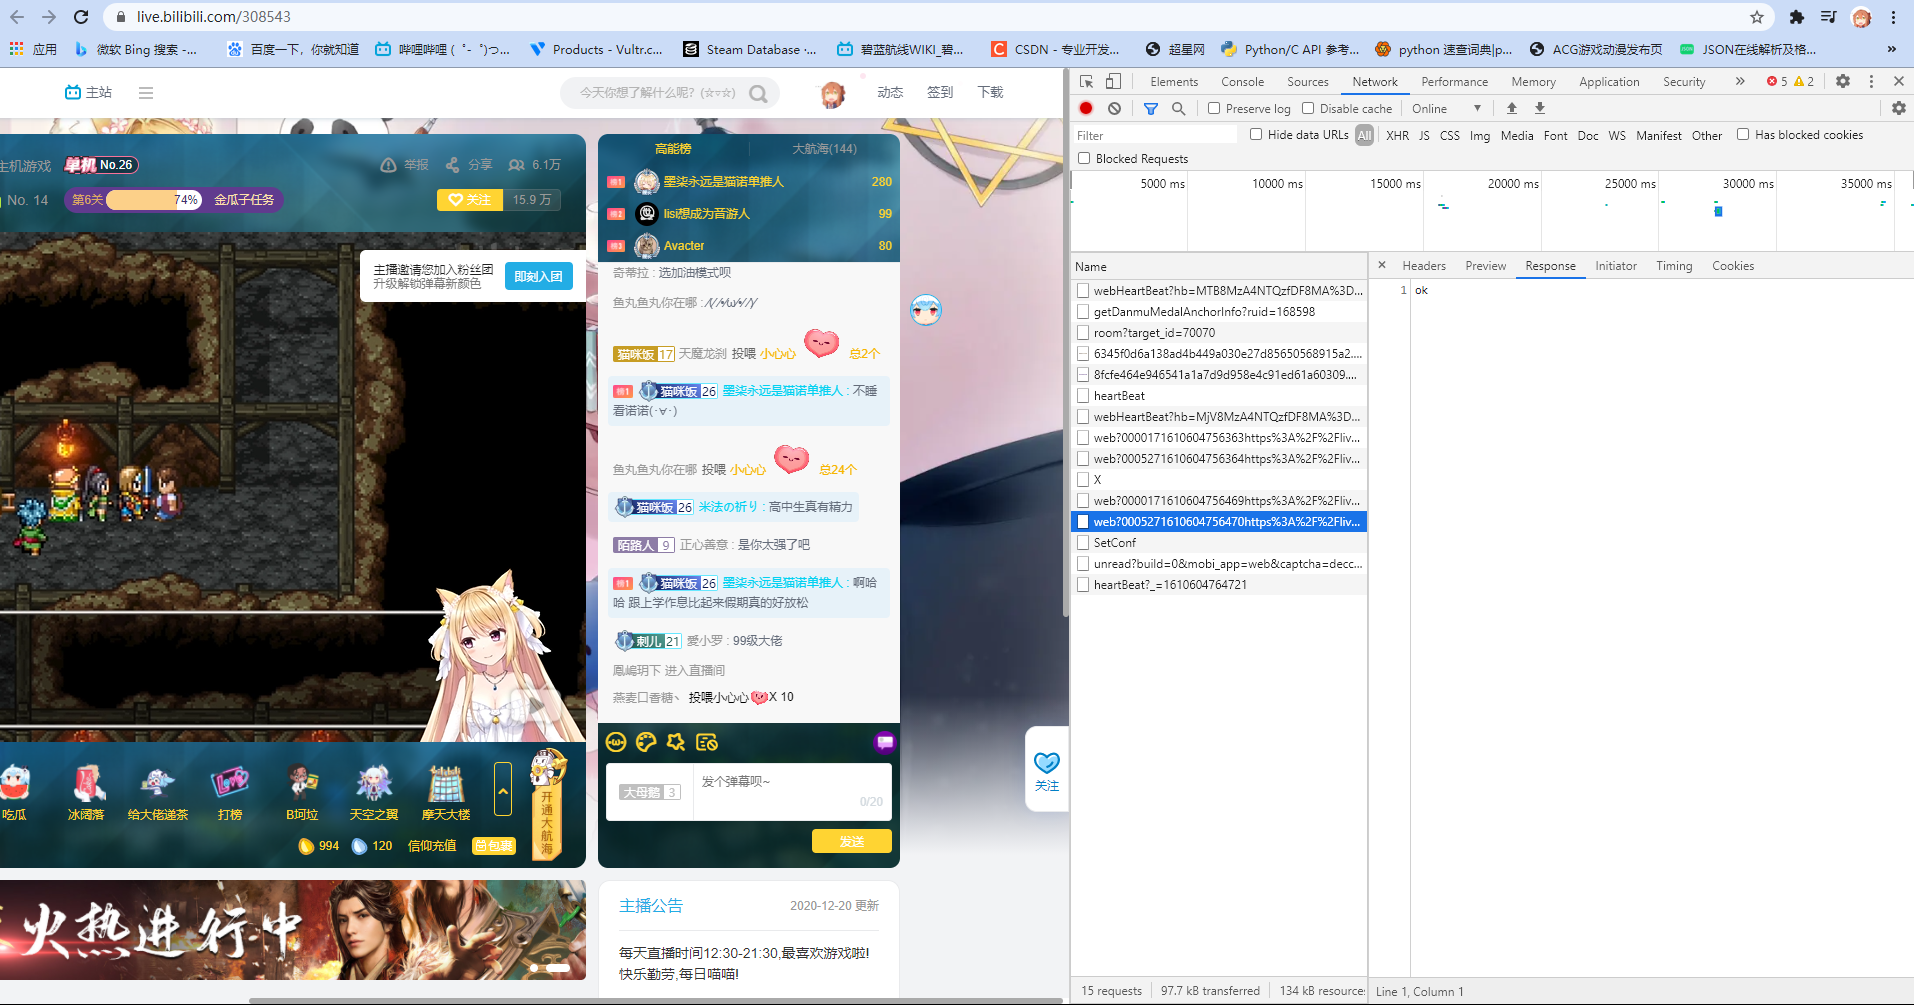Open the hamburger menu next to 主站
The image size is (1914, 1005).
[146, 93]
